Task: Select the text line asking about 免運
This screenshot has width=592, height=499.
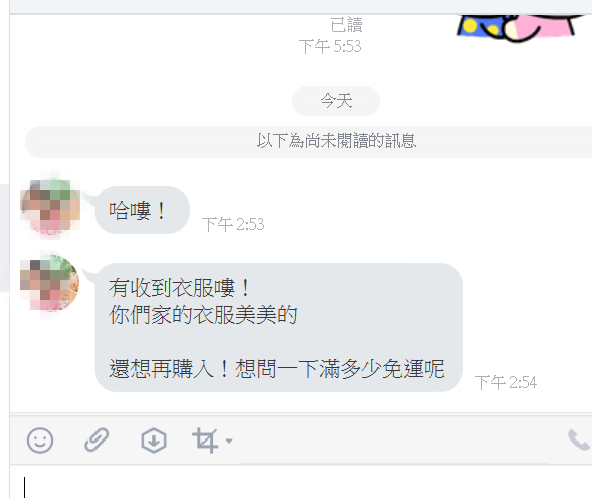Action: [x=277, y=369]
